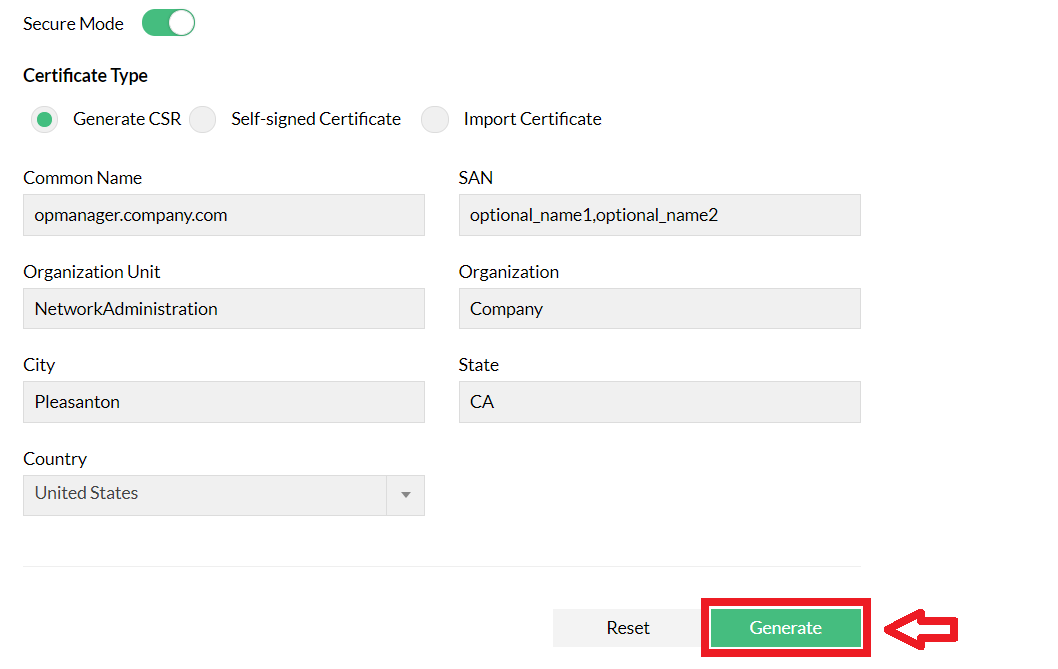Open the Country combo box showing United States
This screenshot has height=669, width=1058.
click(x=204, y=495)
